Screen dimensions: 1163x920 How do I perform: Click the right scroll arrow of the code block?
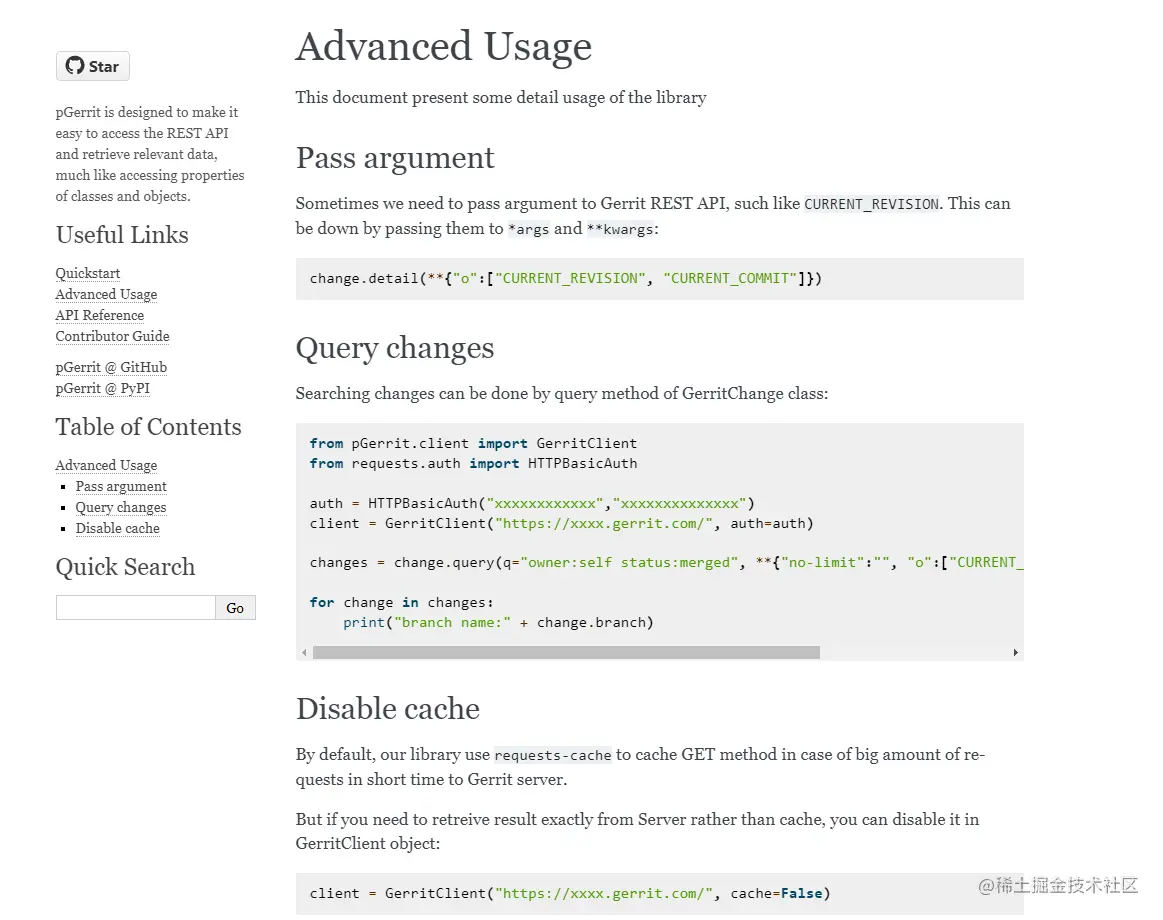(x=1016, y=652)
